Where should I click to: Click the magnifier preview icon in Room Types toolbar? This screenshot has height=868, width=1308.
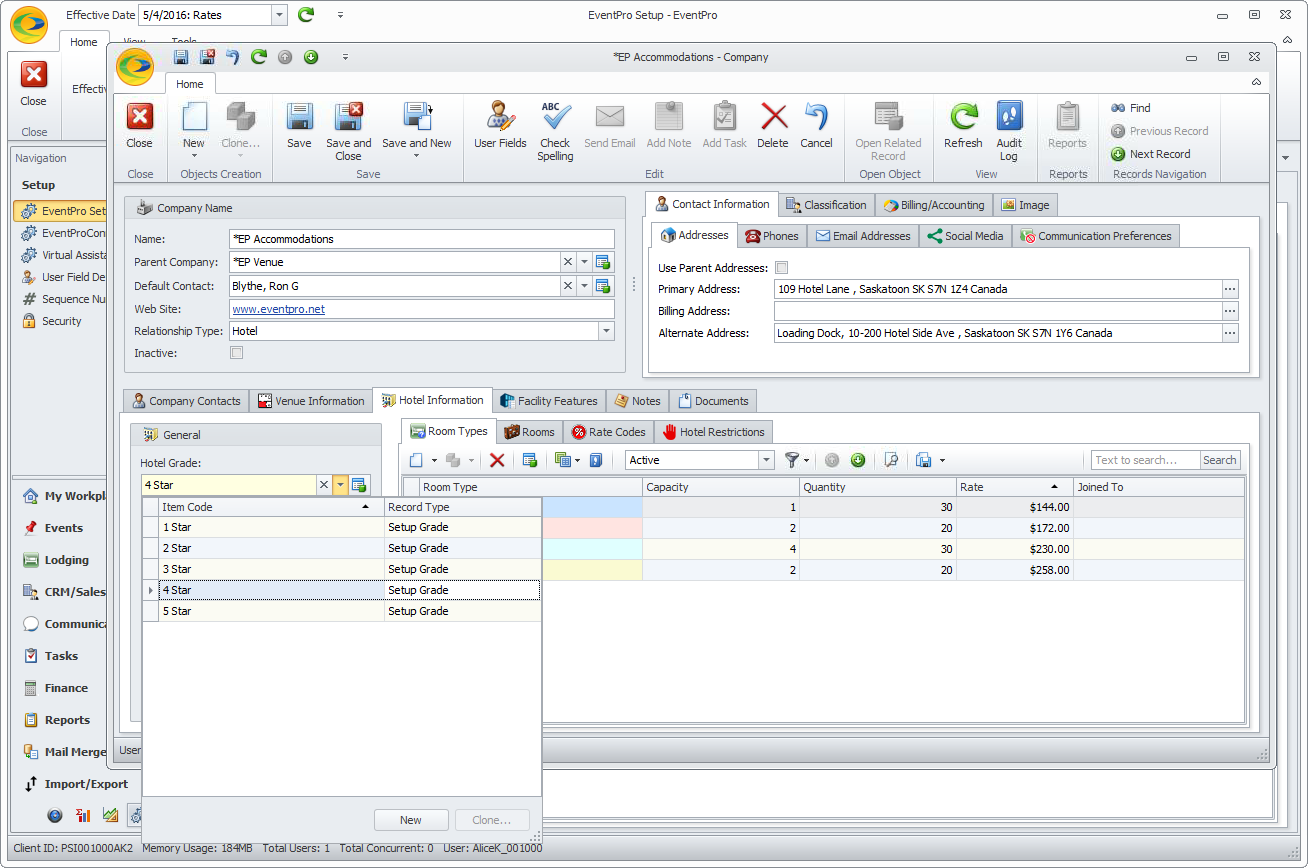pyautogui.click(x=891, y=460)
